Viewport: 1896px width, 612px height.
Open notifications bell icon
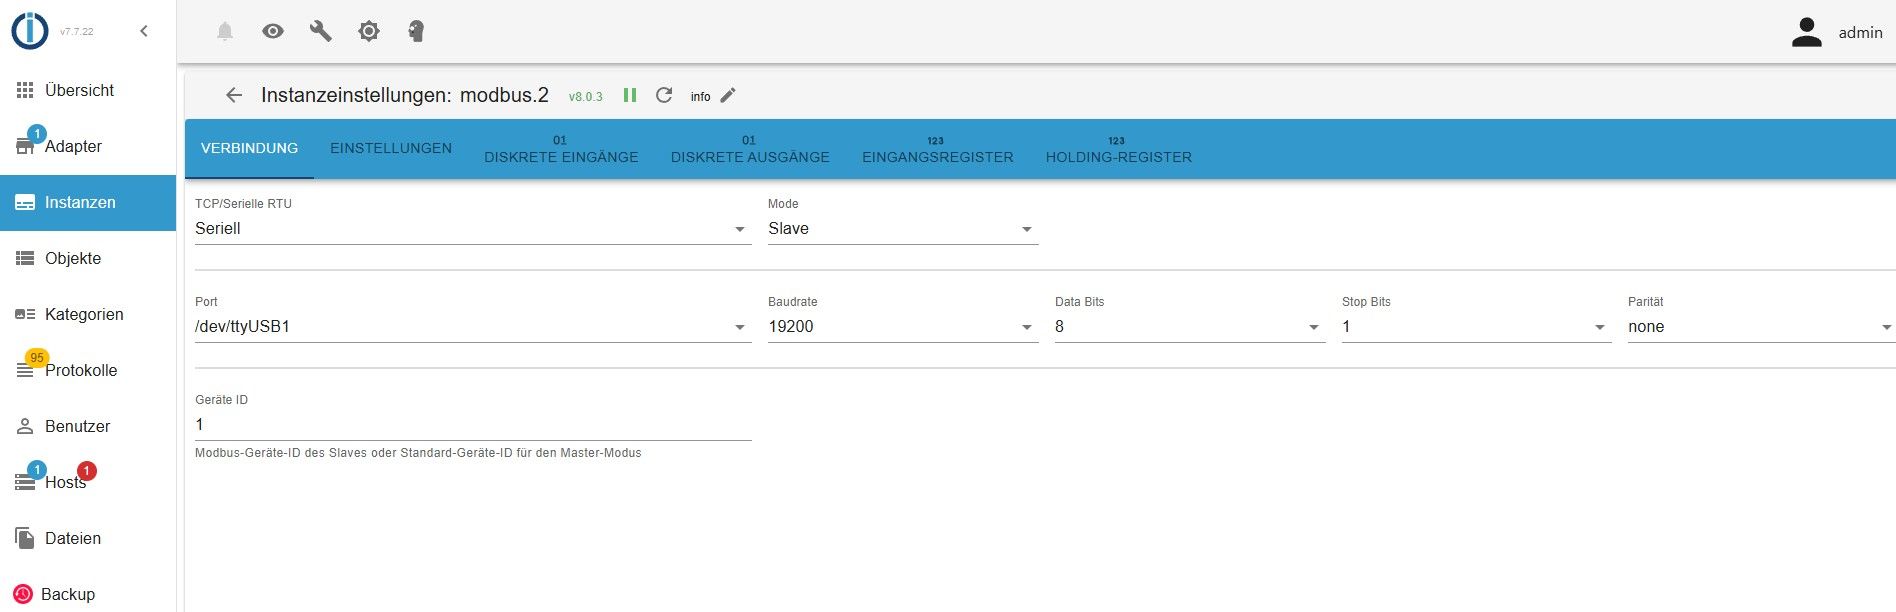(225, 31)
